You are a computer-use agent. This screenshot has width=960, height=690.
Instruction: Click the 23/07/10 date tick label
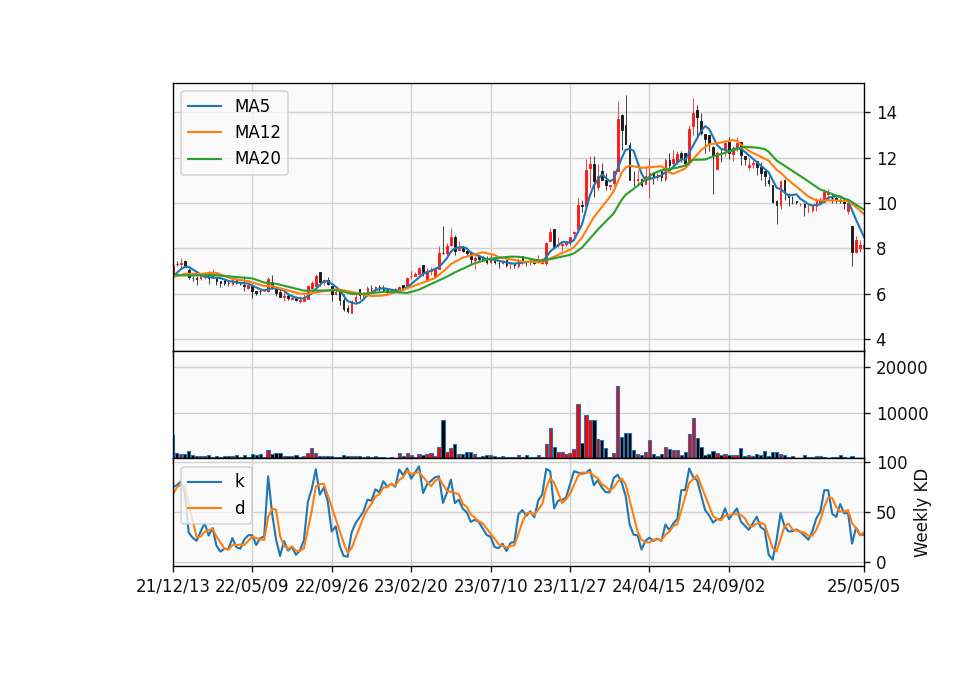490,586
